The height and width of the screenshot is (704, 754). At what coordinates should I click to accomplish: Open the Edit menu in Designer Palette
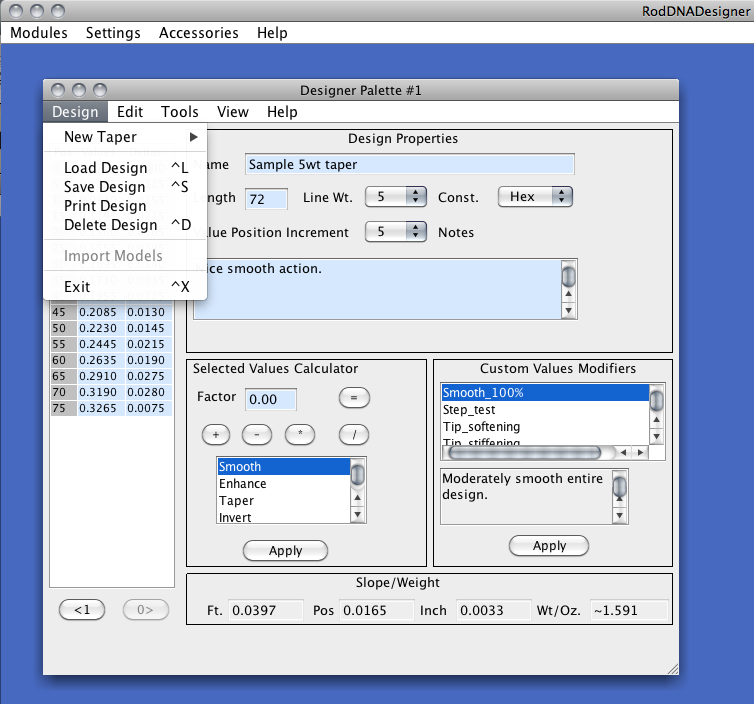click(x=130, y=112)
